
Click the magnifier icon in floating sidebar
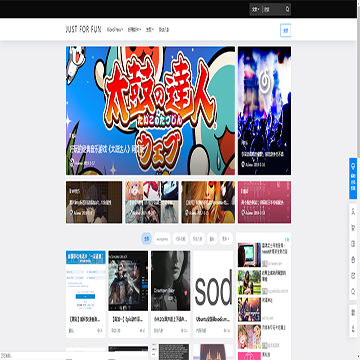coord(353,292)
